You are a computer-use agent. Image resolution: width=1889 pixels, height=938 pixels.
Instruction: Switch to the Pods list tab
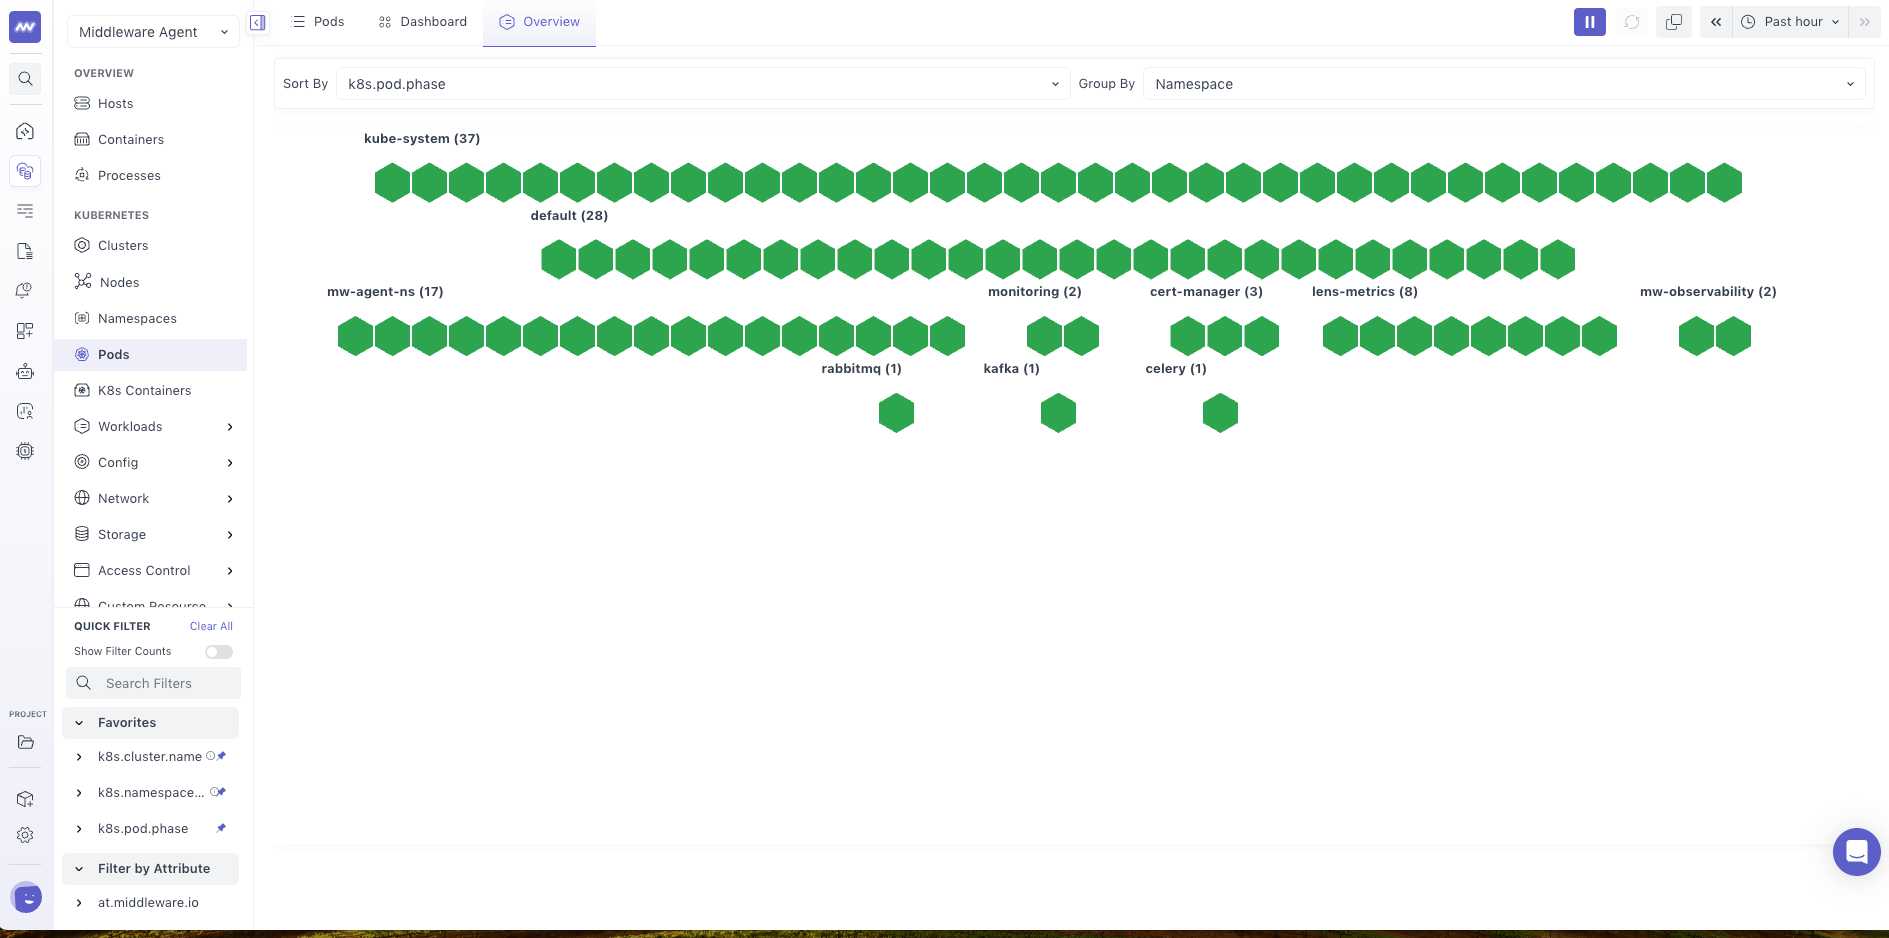coord(318,22)
